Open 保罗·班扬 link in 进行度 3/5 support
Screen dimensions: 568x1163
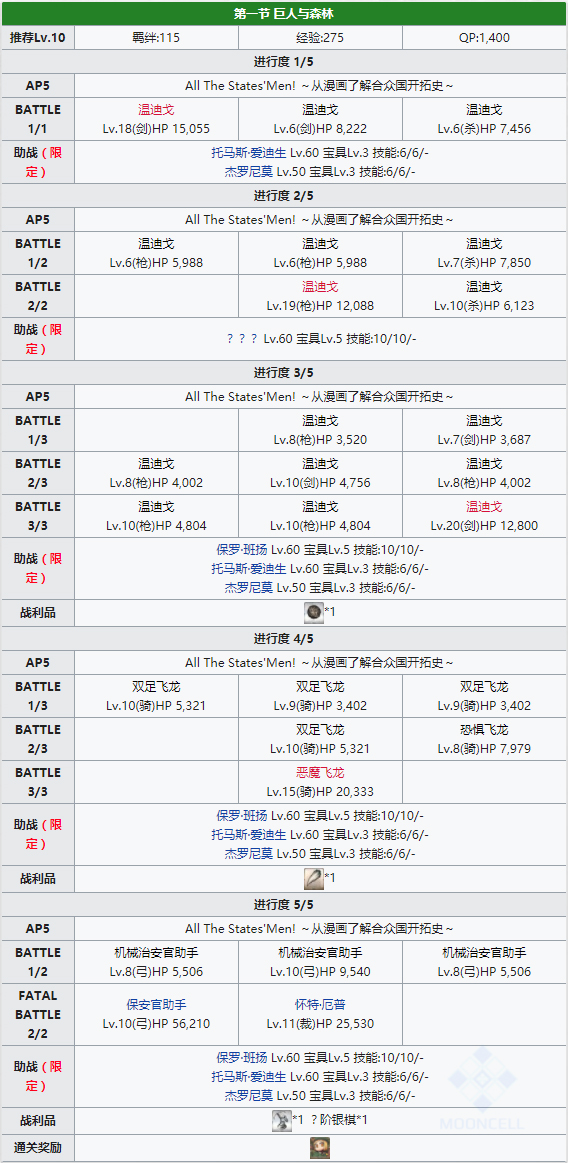[x=242, y=550]
